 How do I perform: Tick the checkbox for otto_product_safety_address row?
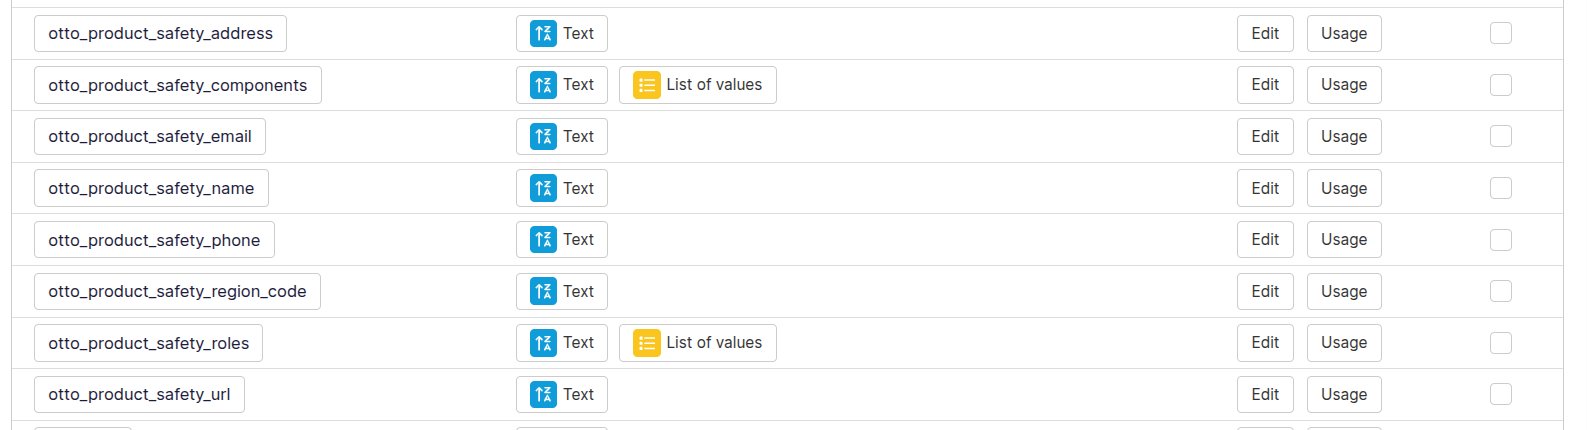(1500, 33)
